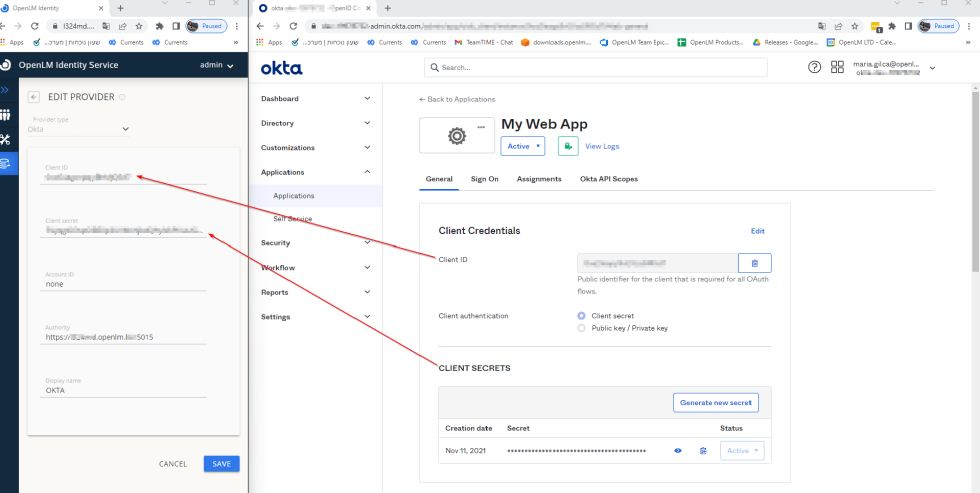Click the back arrow beside Edit Provider

34,97
